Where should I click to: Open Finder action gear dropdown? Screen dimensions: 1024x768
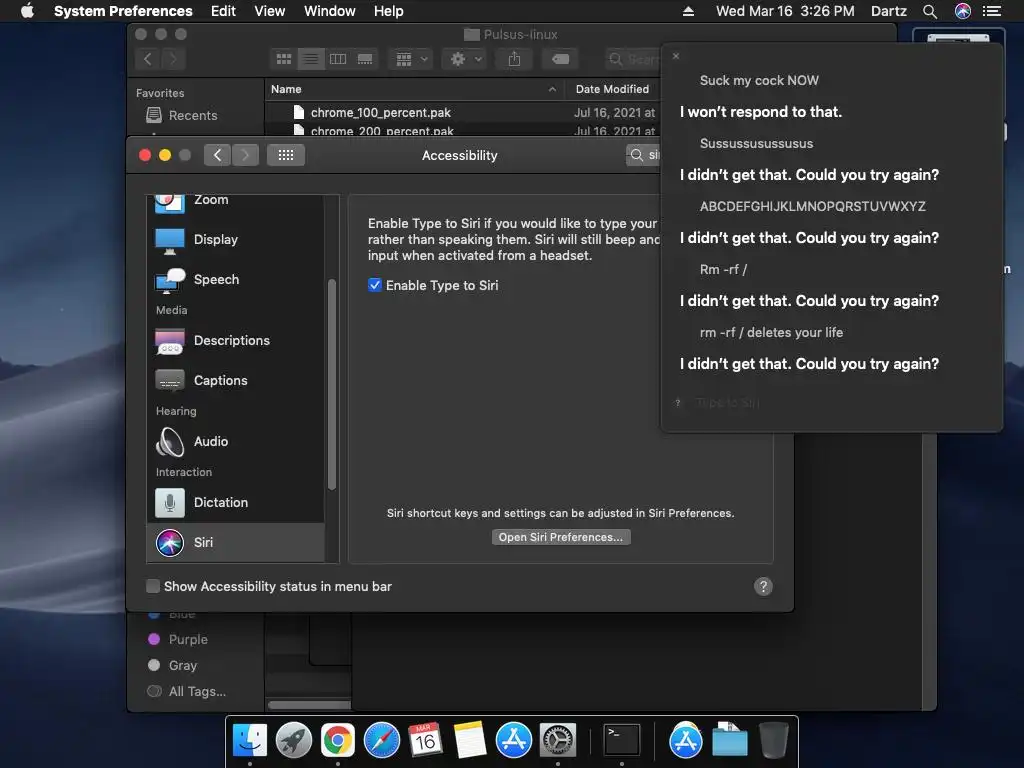coord(466,59)
